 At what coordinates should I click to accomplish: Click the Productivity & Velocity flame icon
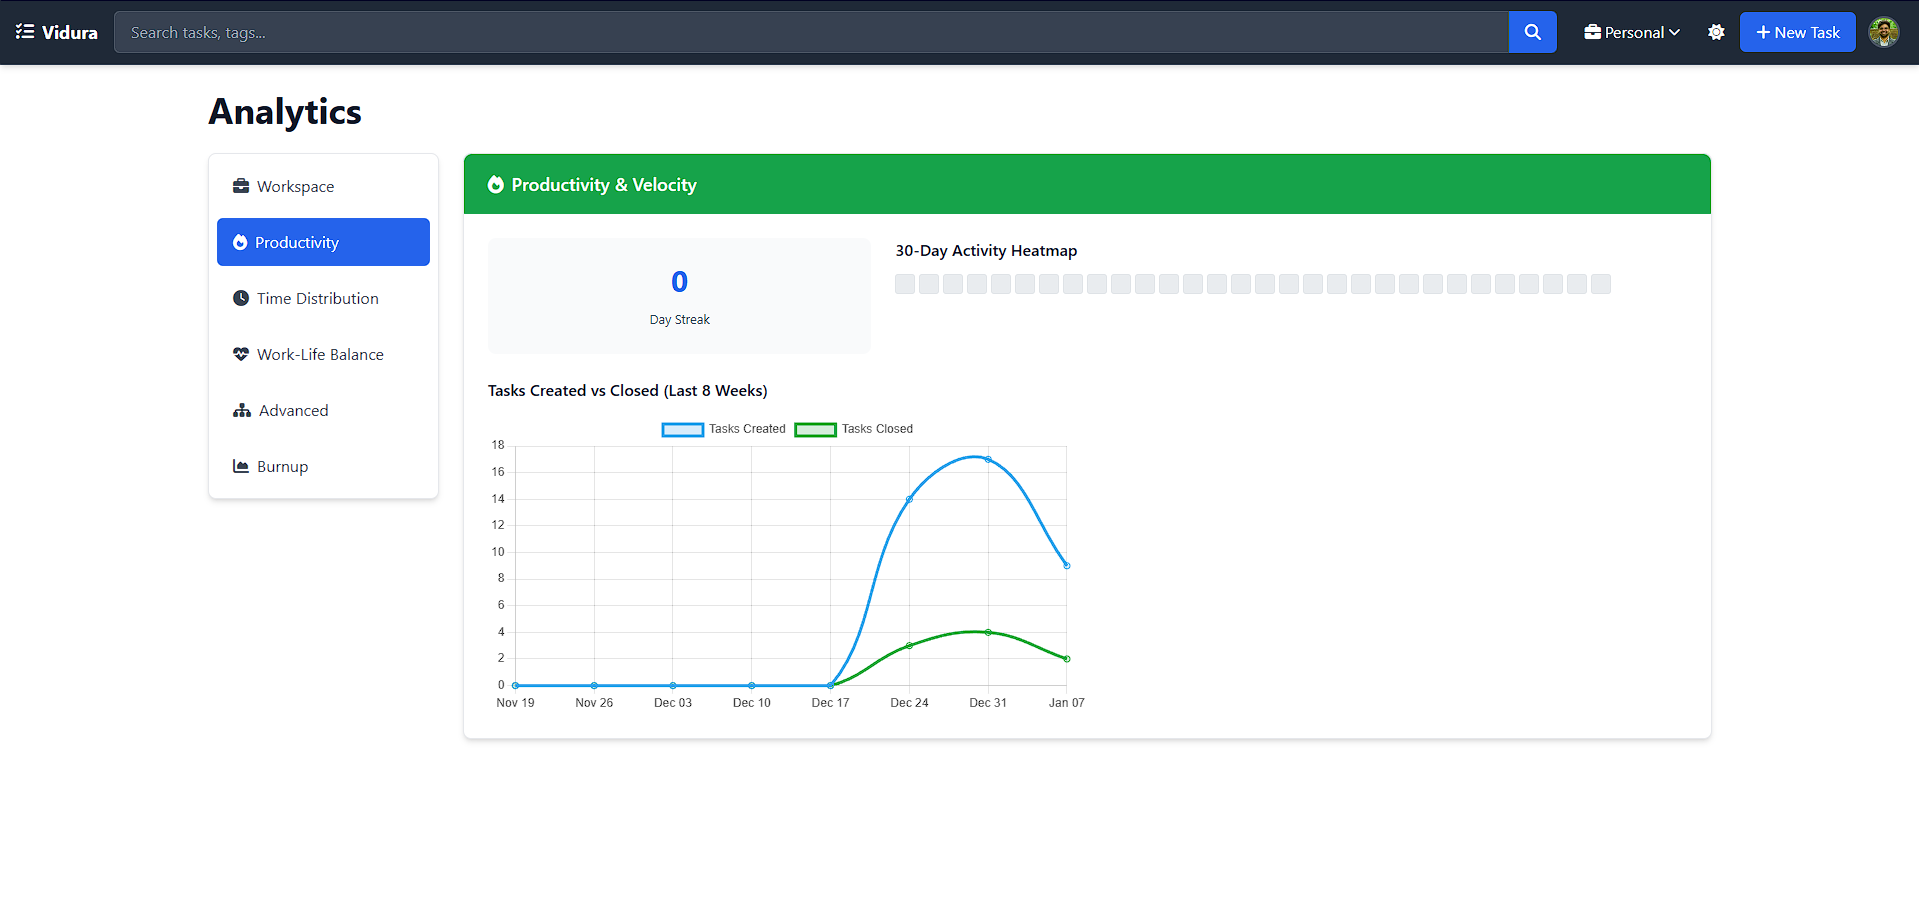click(496, 184)
